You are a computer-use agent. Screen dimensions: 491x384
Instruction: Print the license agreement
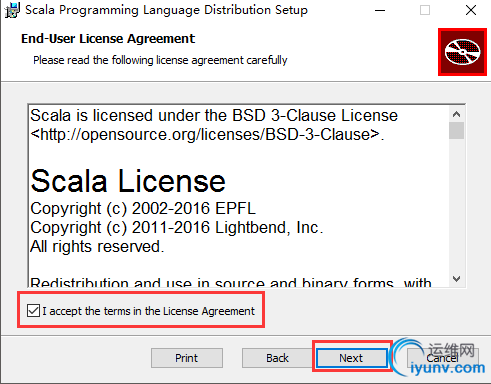pyautogui.click(x=187, y=358)
